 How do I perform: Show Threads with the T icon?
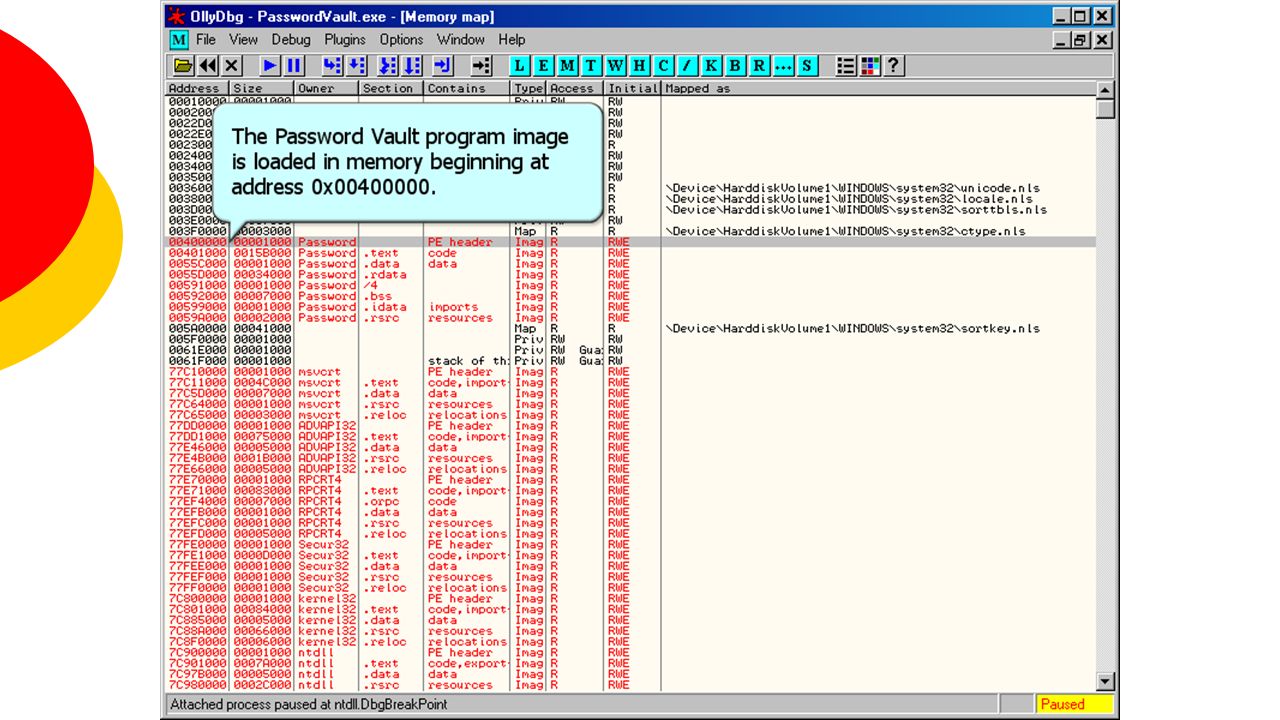[x=591, y=66]
